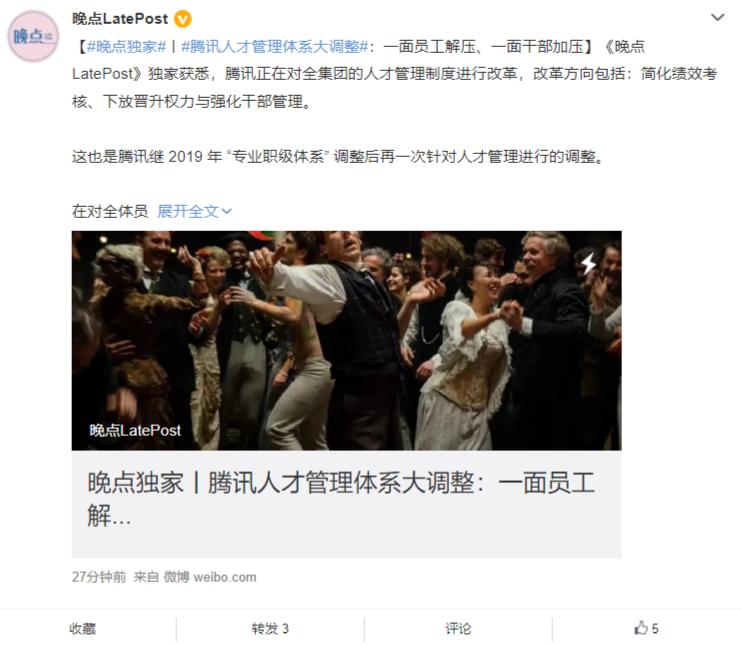Screen dimensions: 741x645
Task: Click the post body text paragraph about 2019
Action: click(x=338, y=156)
